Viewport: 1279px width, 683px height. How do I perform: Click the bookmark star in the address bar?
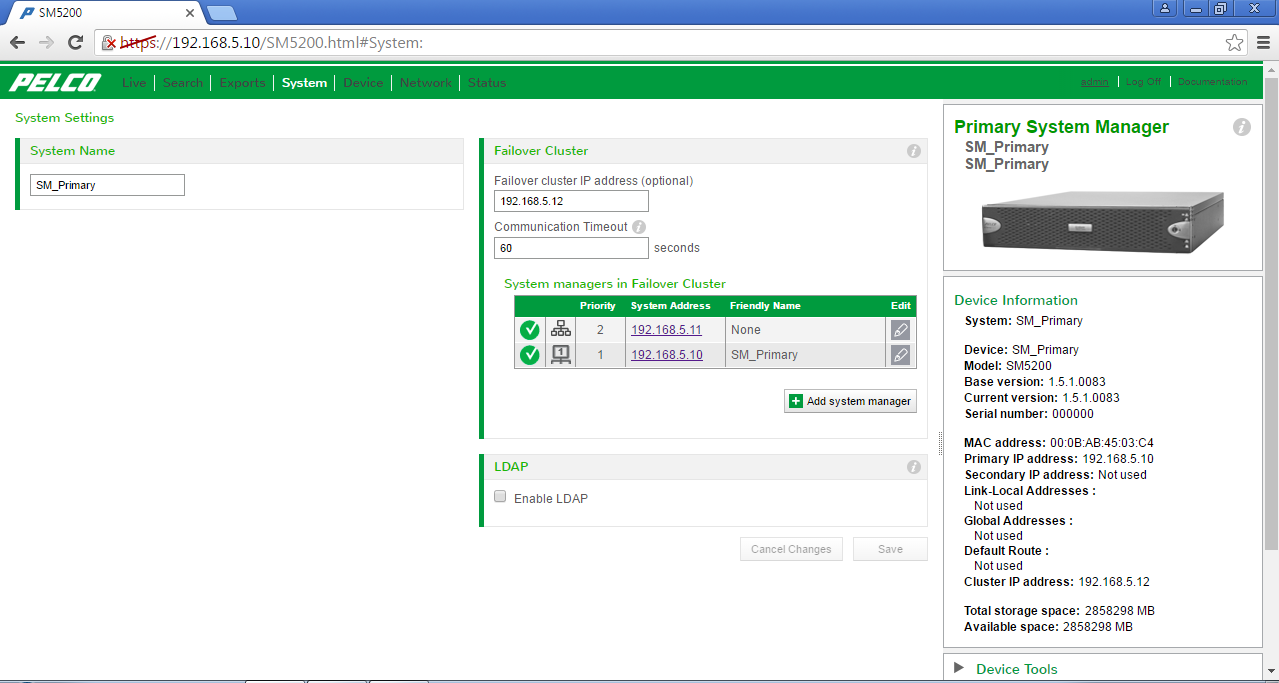[1233, 43]
